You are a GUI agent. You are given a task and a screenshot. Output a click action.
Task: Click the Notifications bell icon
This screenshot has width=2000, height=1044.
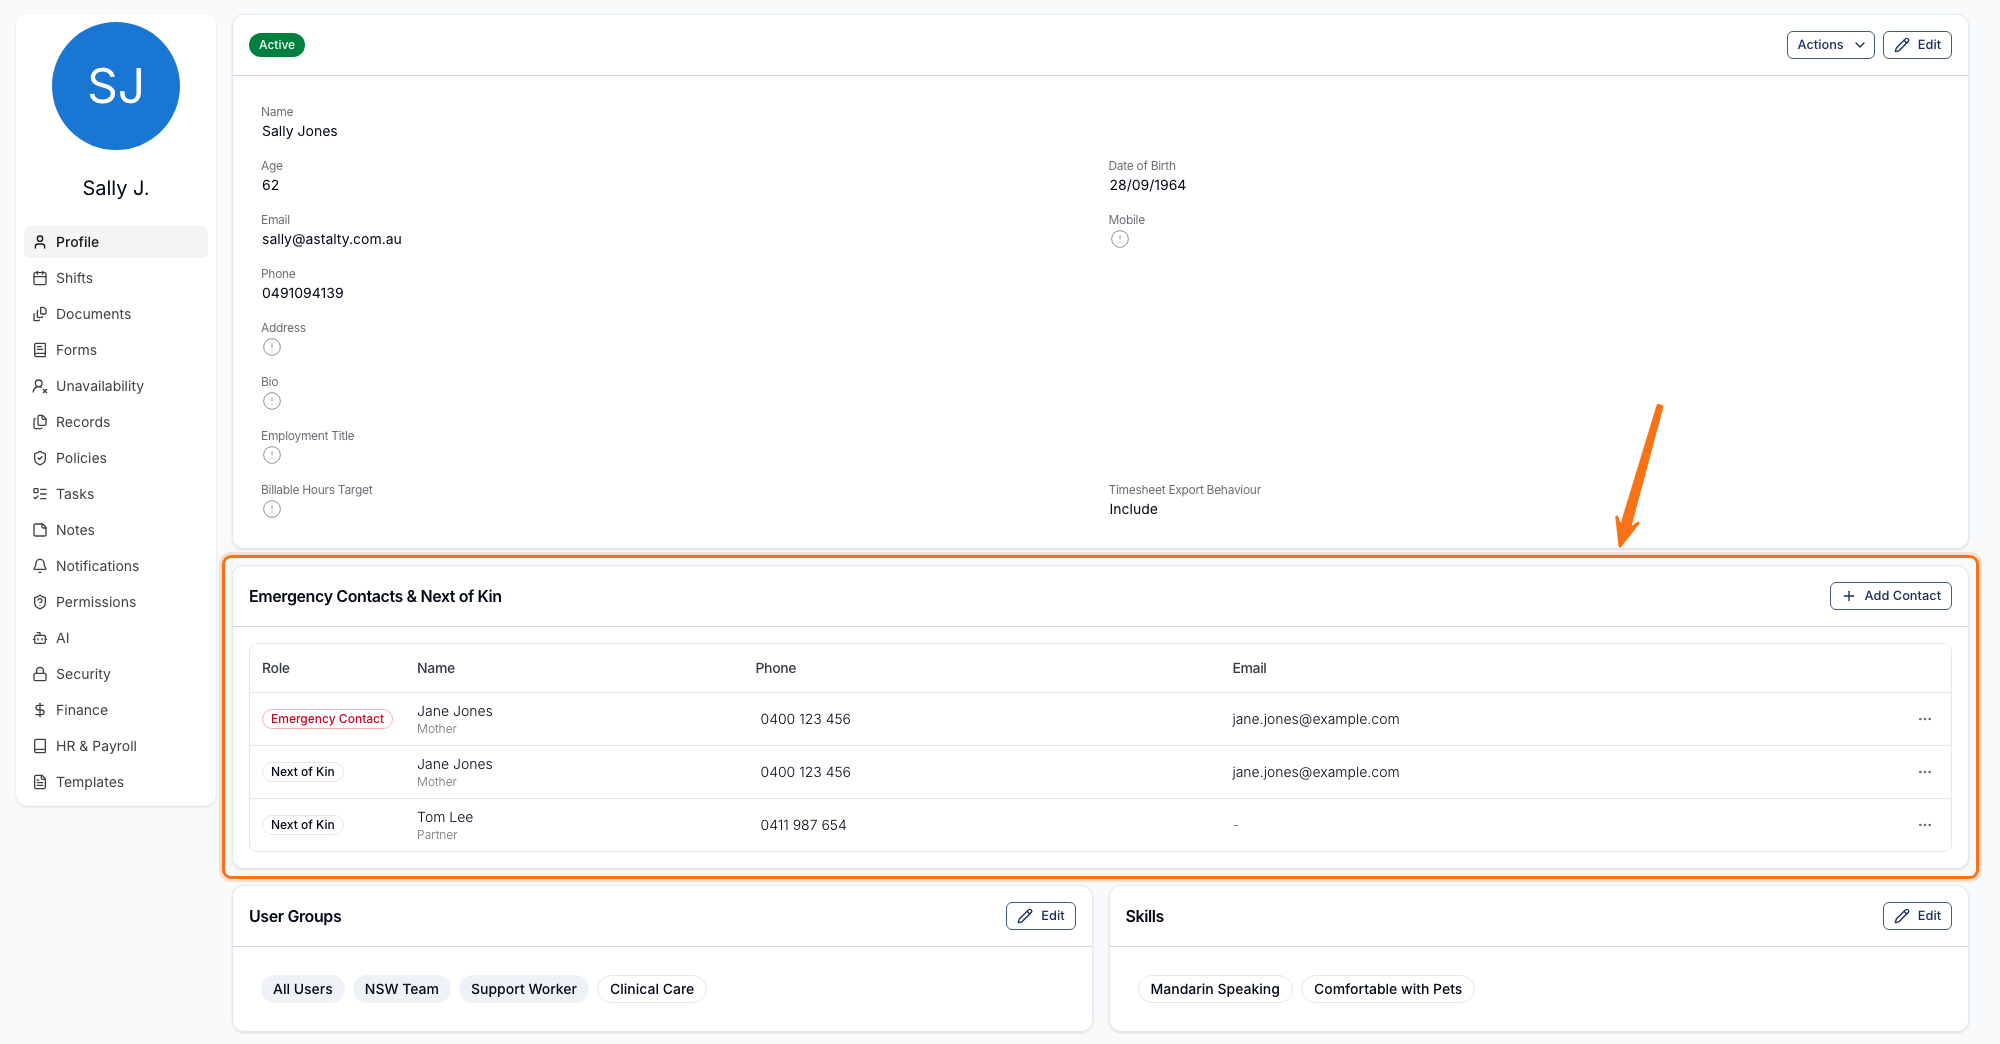pos(40,566)
